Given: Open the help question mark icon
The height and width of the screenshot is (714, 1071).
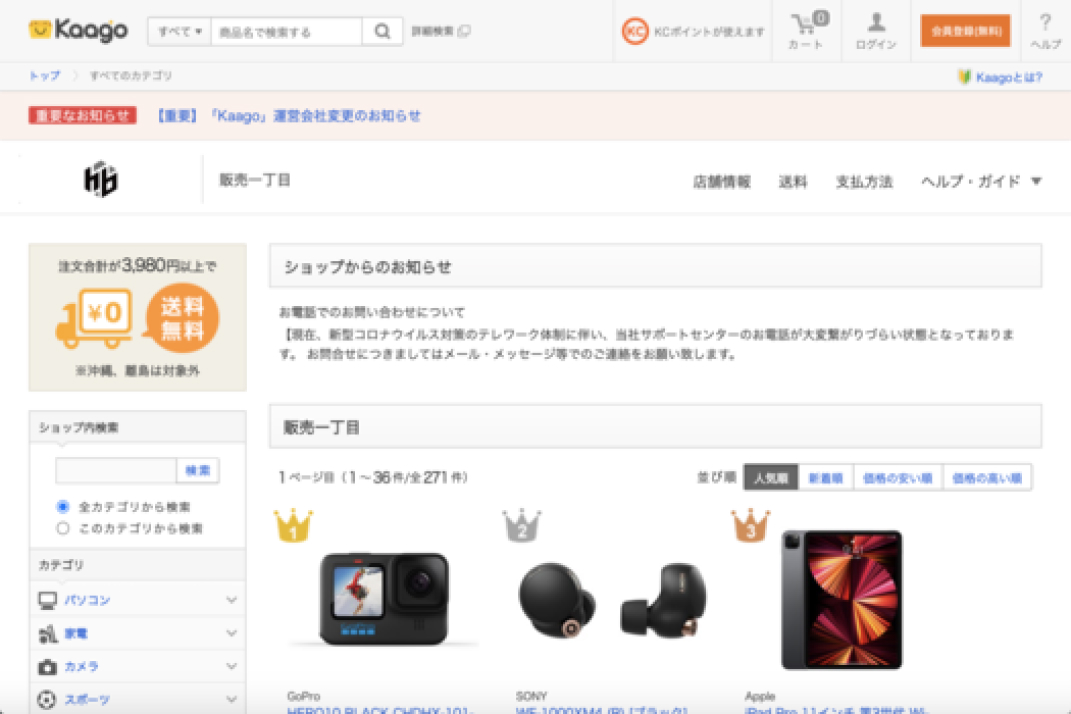Looking at the screenshot, I should pos(1045,23).
